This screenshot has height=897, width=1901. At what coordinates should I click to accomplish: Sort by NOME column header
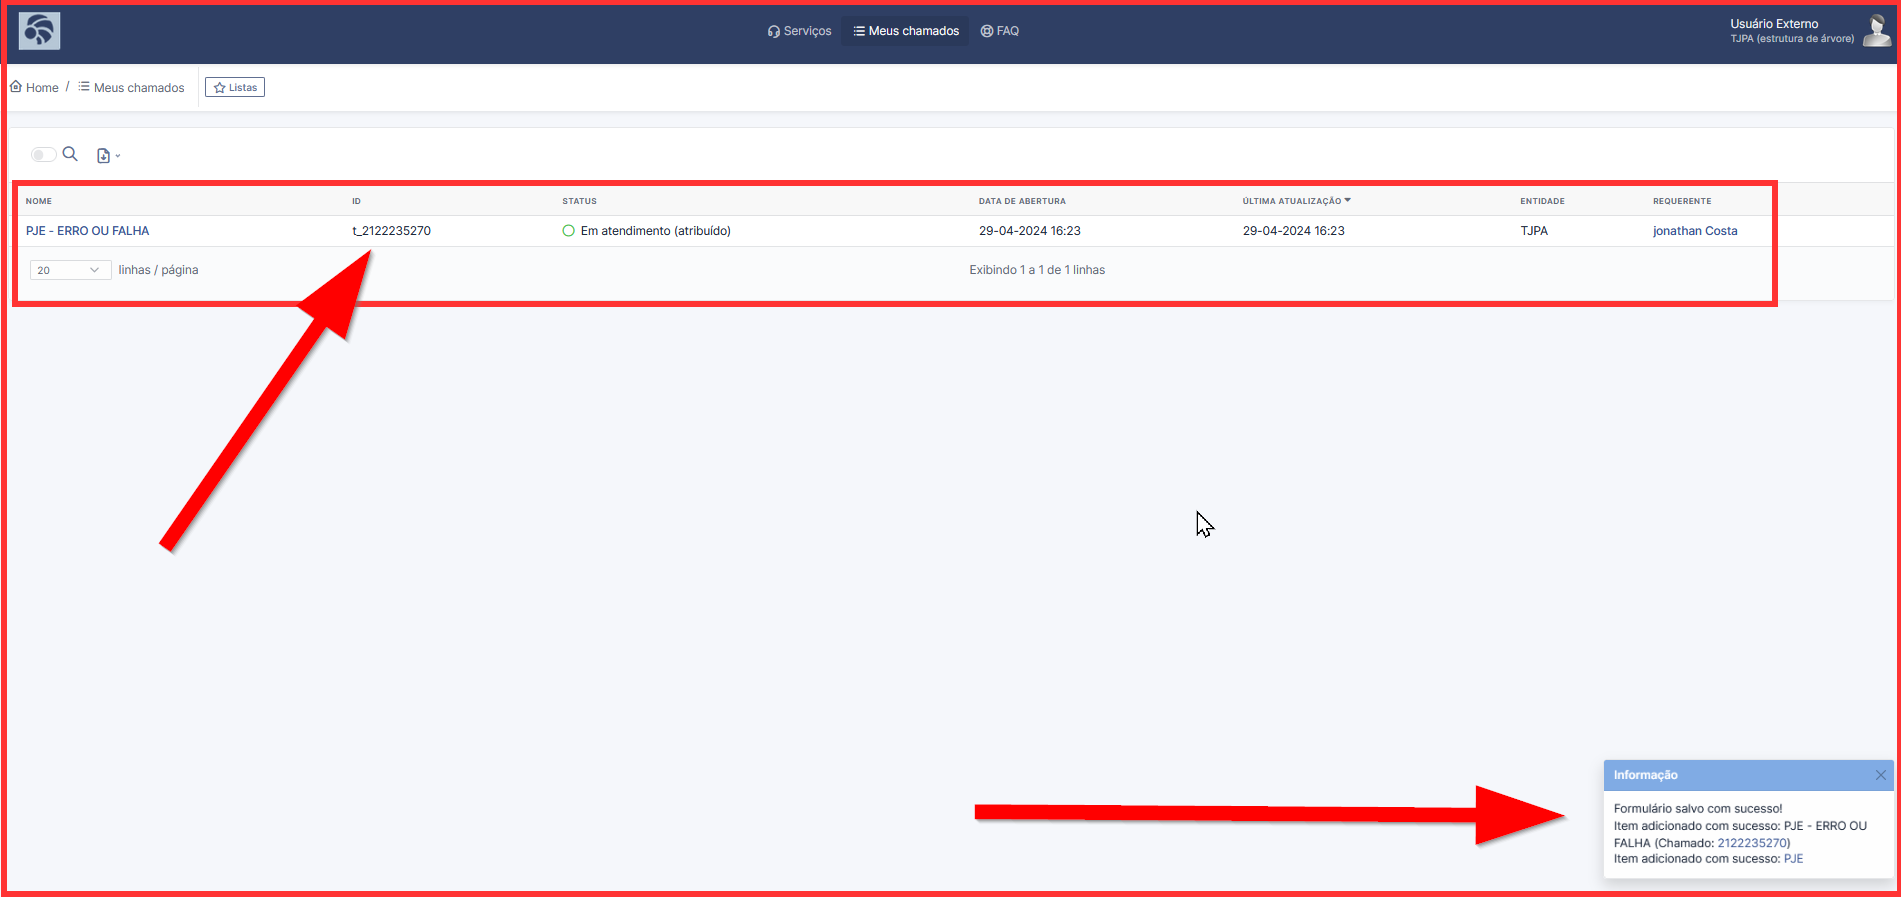pyautogui.click(x=39, y=201)
